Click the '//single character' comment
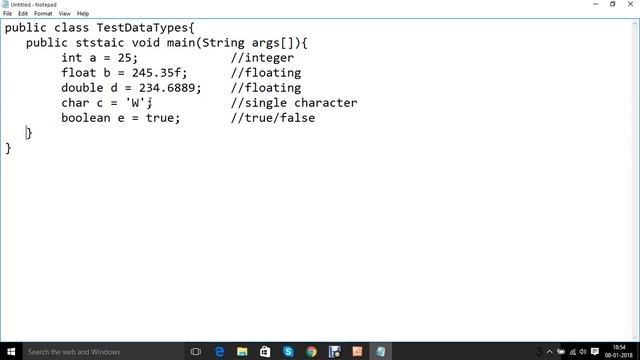This screenshot has width=640, height=360. [x=294, y=103]
